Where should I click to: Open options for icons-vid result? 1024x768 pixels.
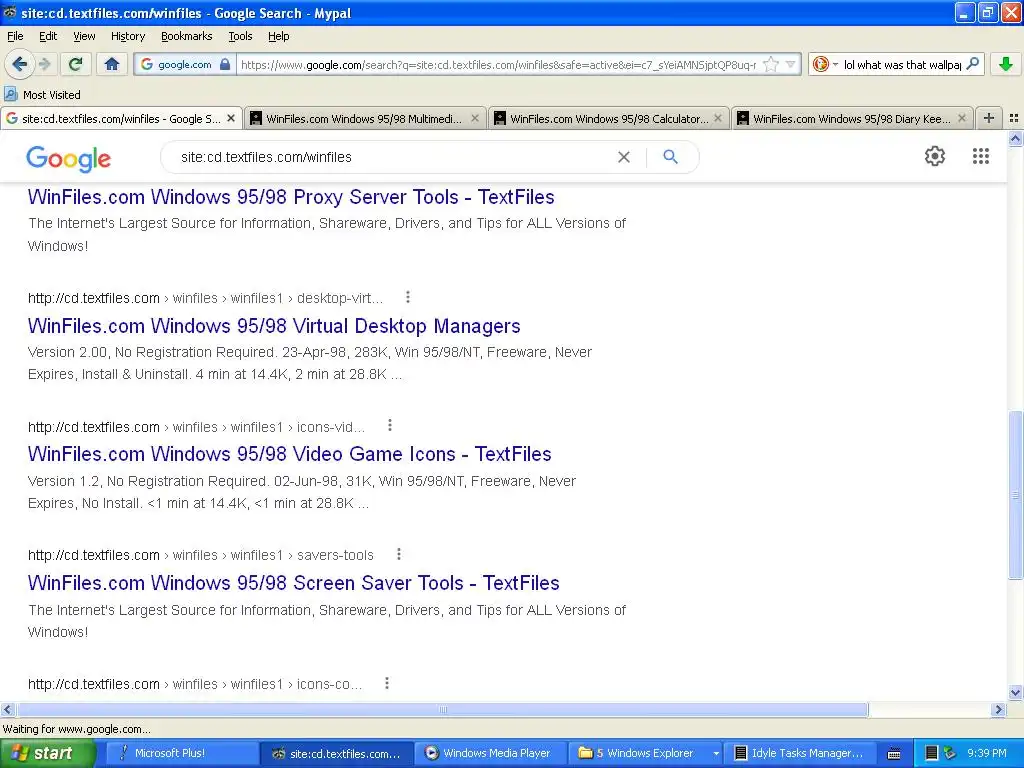tap(390, 426)
